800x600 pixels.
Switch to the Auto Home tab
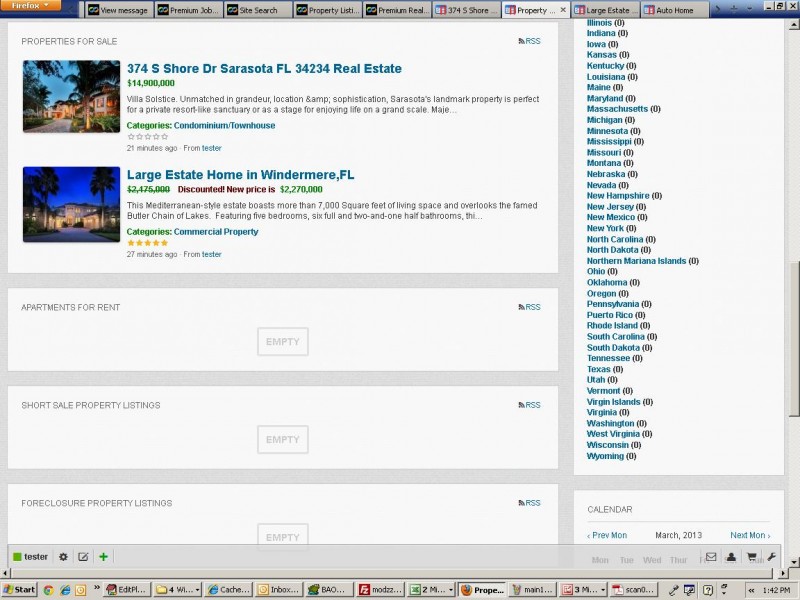click(675, 10)
